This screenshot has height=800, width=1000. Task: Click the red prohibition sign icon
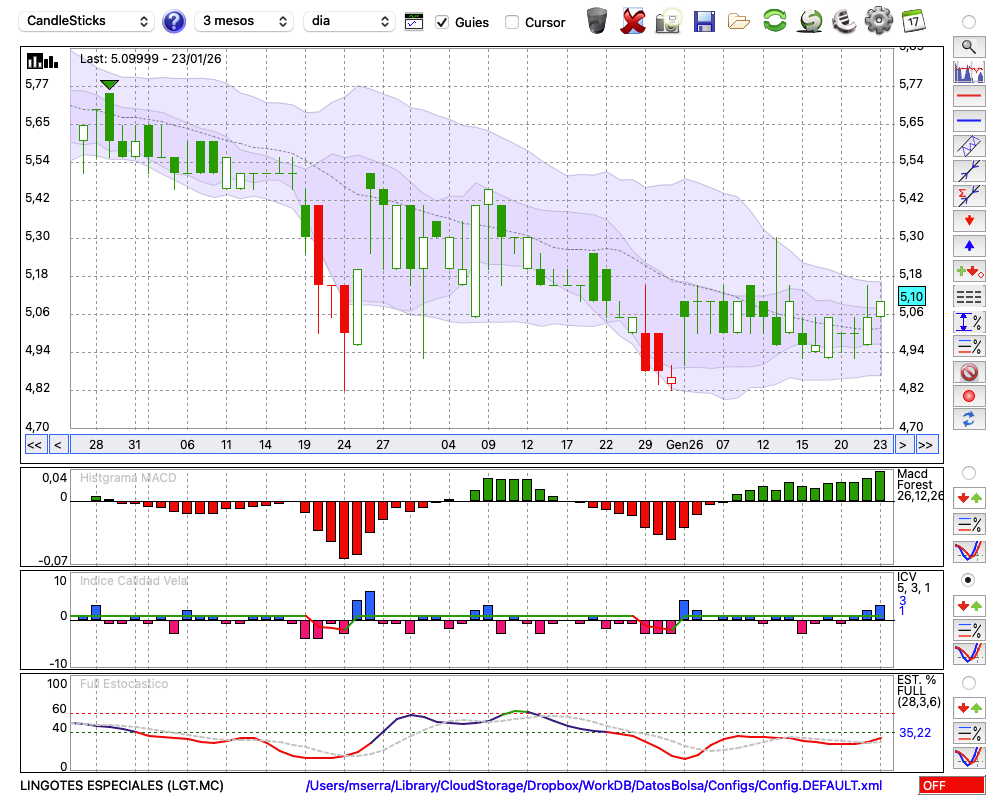click(x=969, y=371)
